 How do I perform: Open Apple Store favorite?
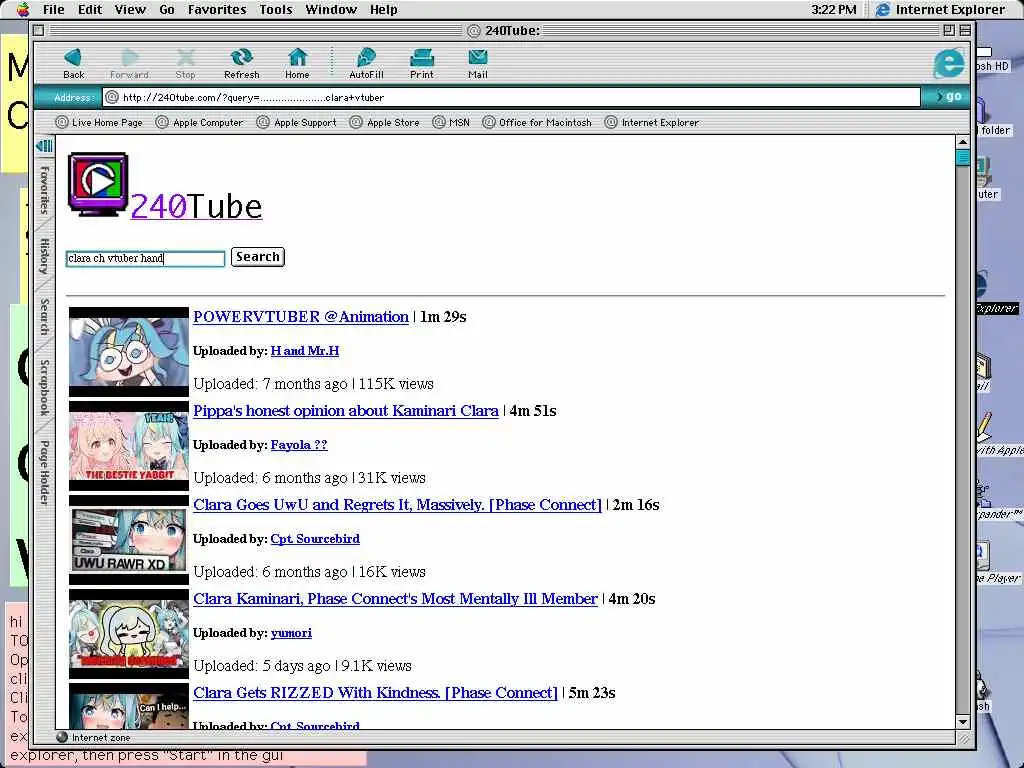click(385, 122)
